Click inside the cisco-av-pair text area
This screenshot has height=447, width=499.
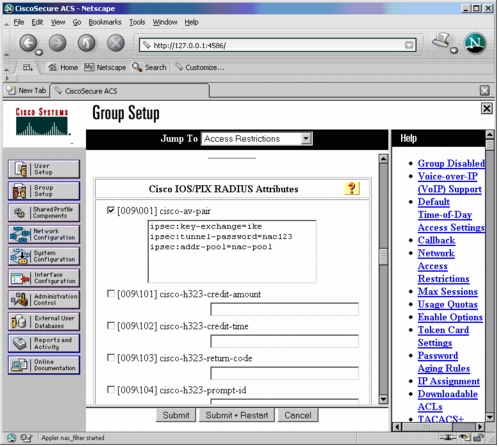(232, 252)
